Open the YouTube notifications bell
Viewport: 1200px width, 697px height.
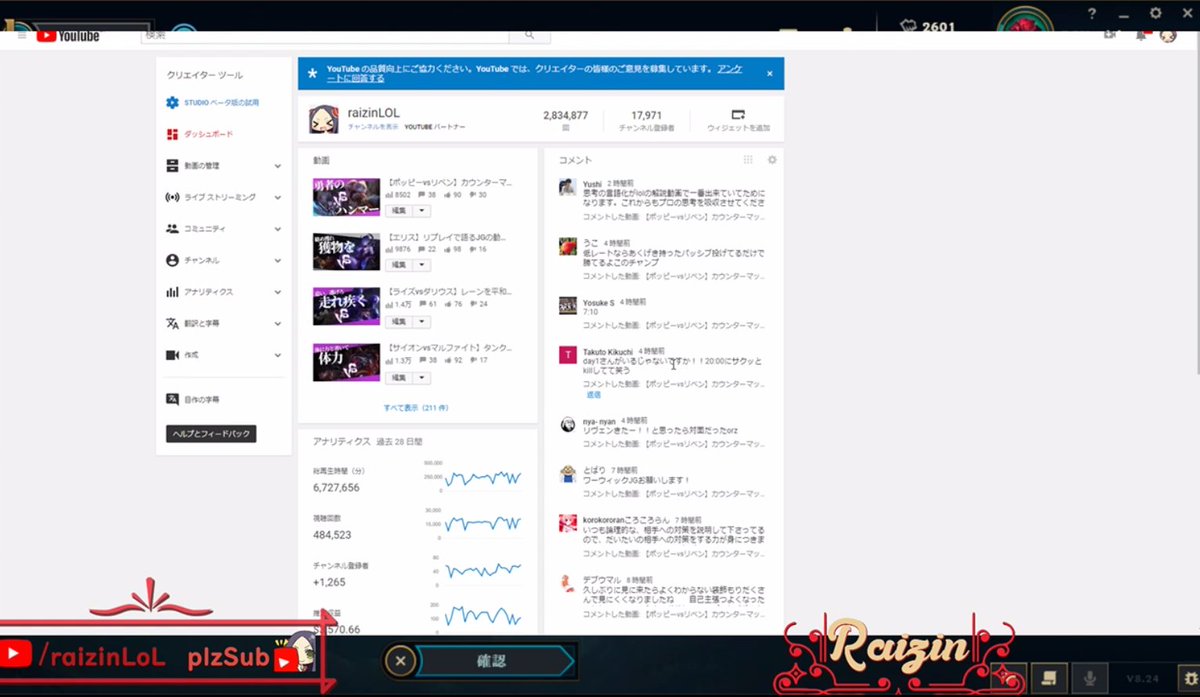[x=1140, y=36]
